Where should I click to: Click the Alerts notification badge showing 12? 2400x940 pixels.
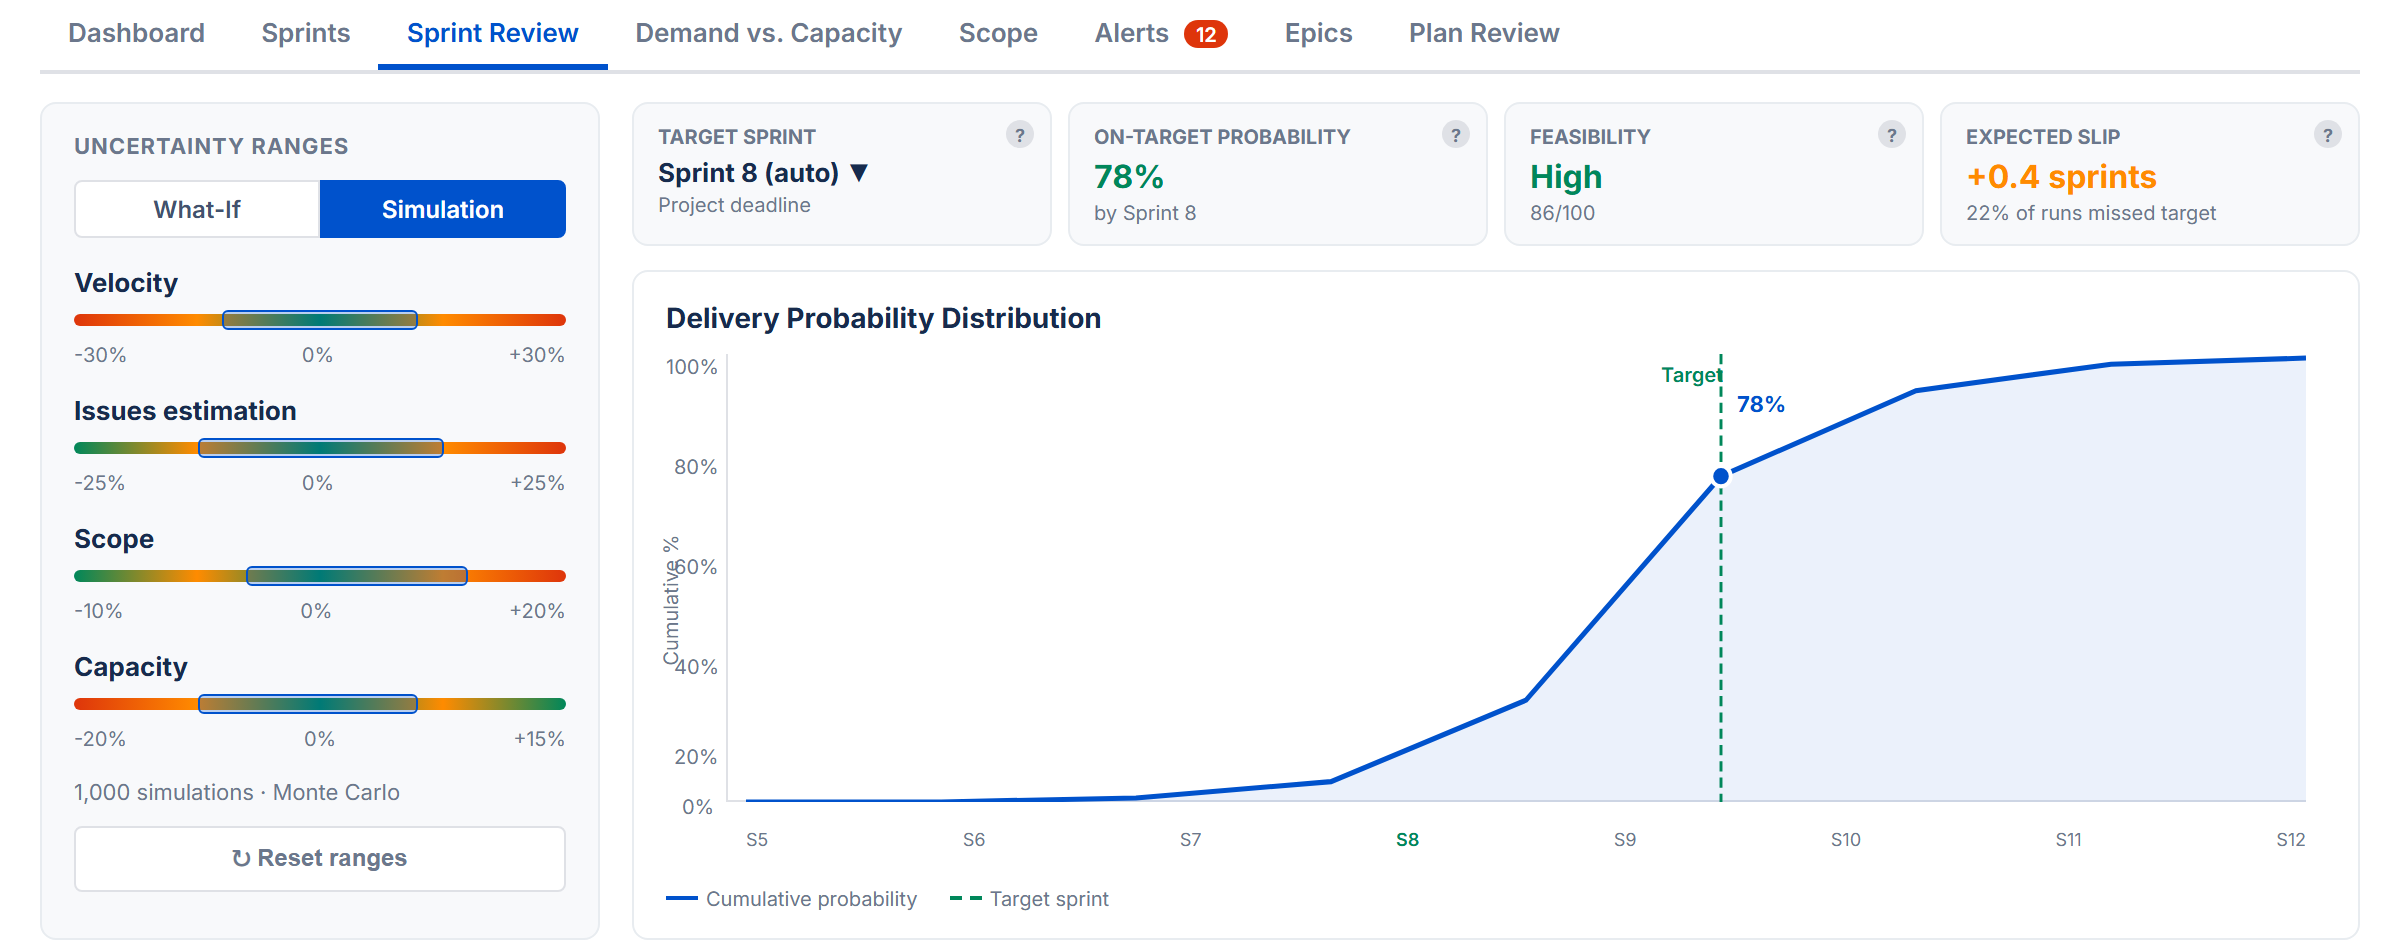[1205, 33]
